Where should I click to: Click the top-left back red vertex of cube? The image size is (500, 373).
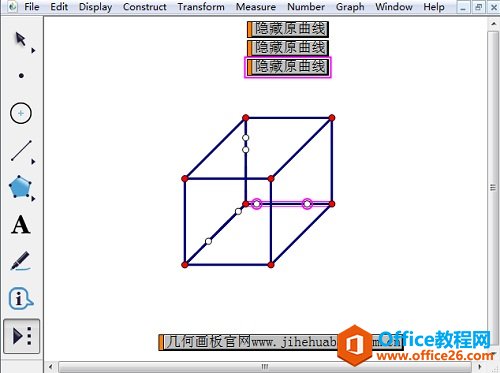(x=246, y=118)
